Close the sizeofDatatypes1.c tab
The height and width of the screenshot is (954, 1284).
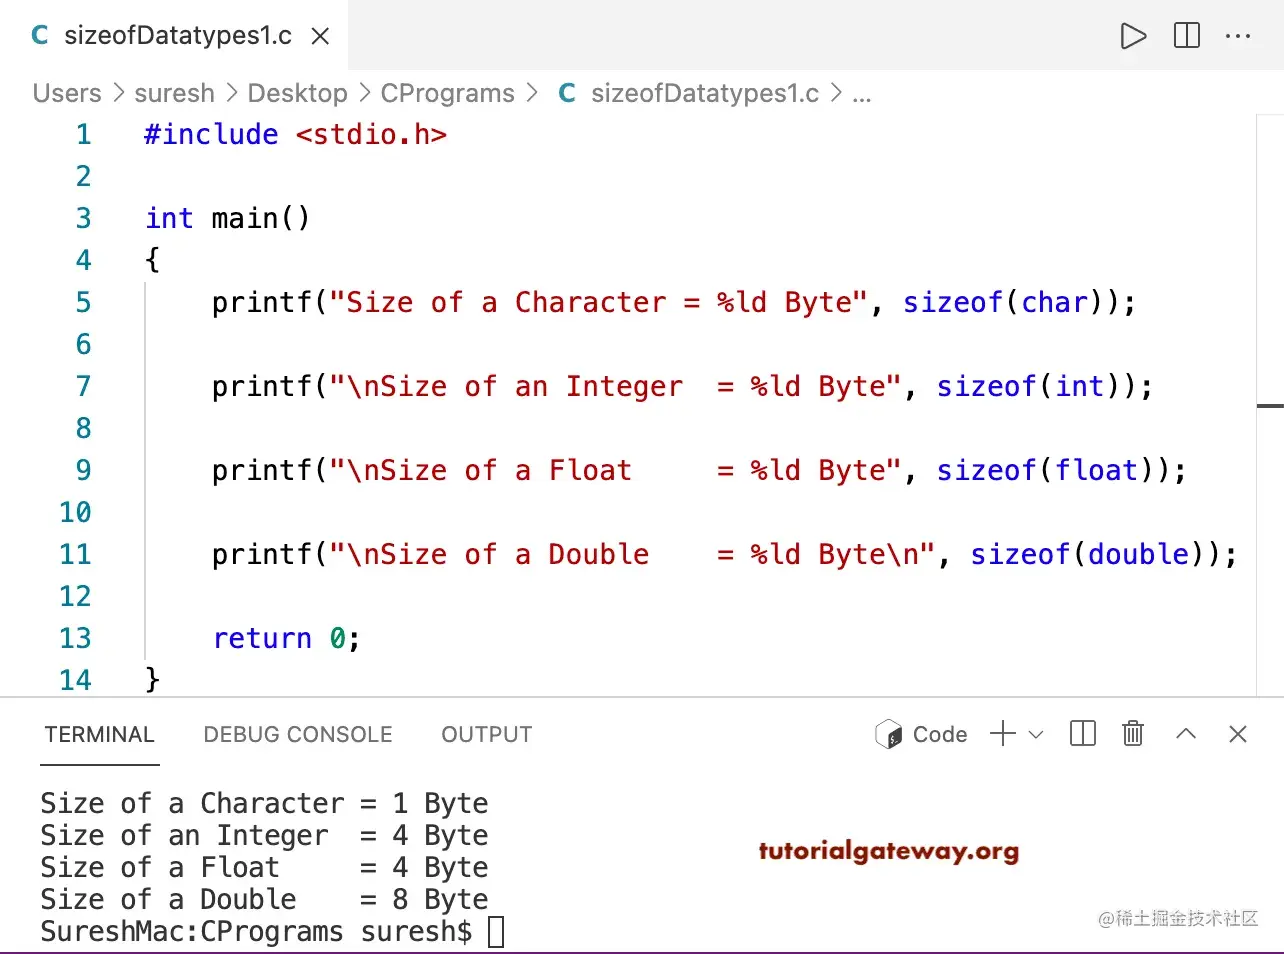(320, 37)
